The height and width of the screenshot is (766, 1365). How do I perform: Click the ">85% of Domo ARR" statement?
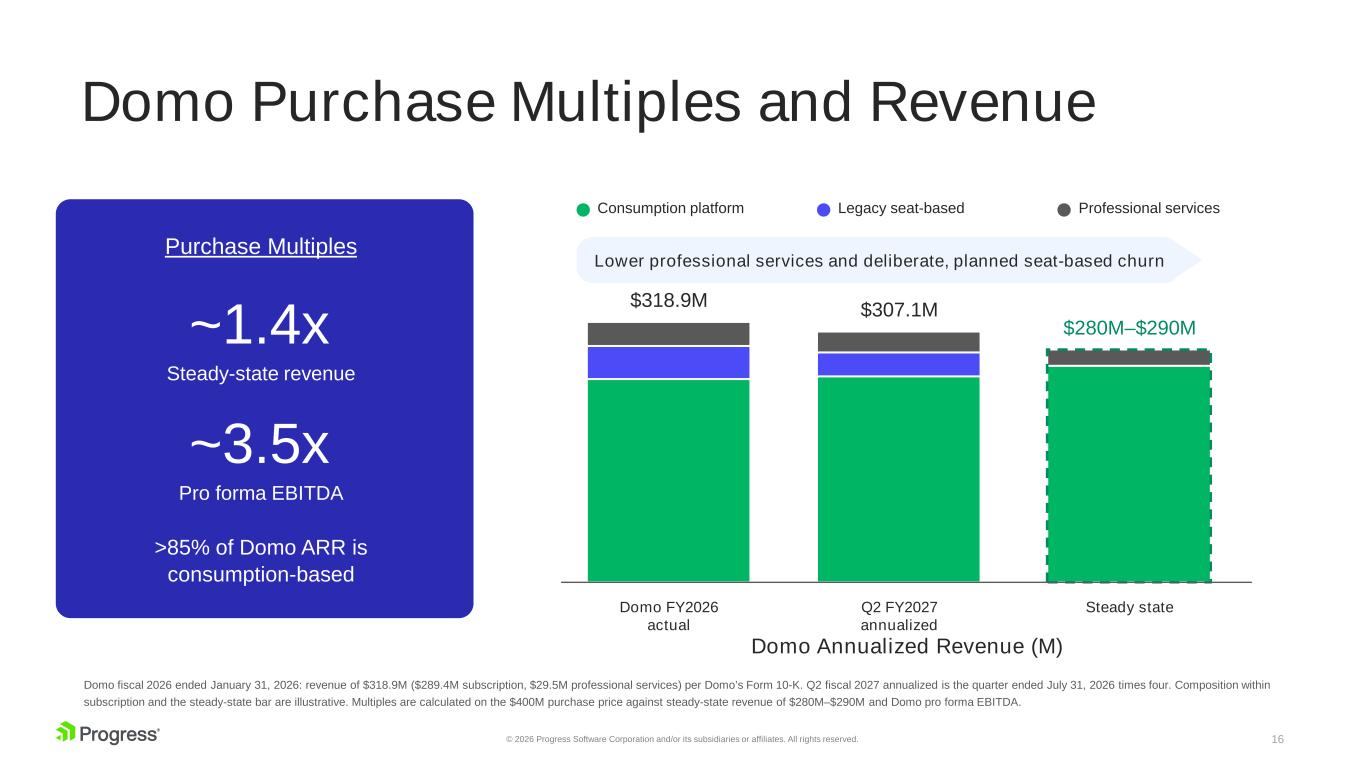[261, 562]
